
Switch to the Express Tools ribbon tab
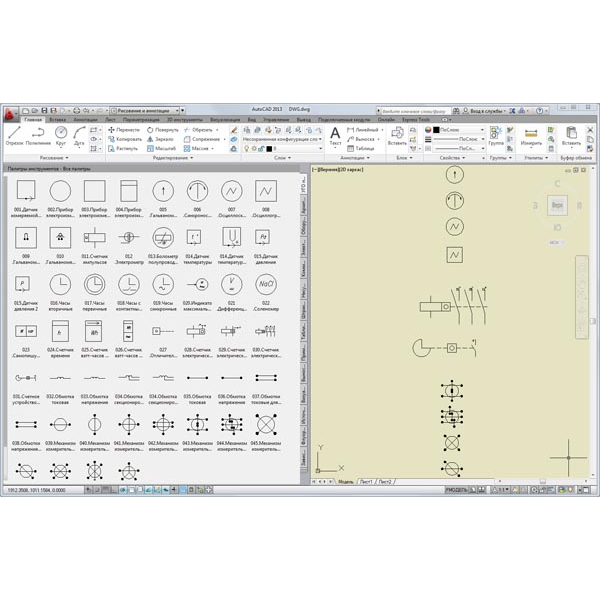(416, 120)
